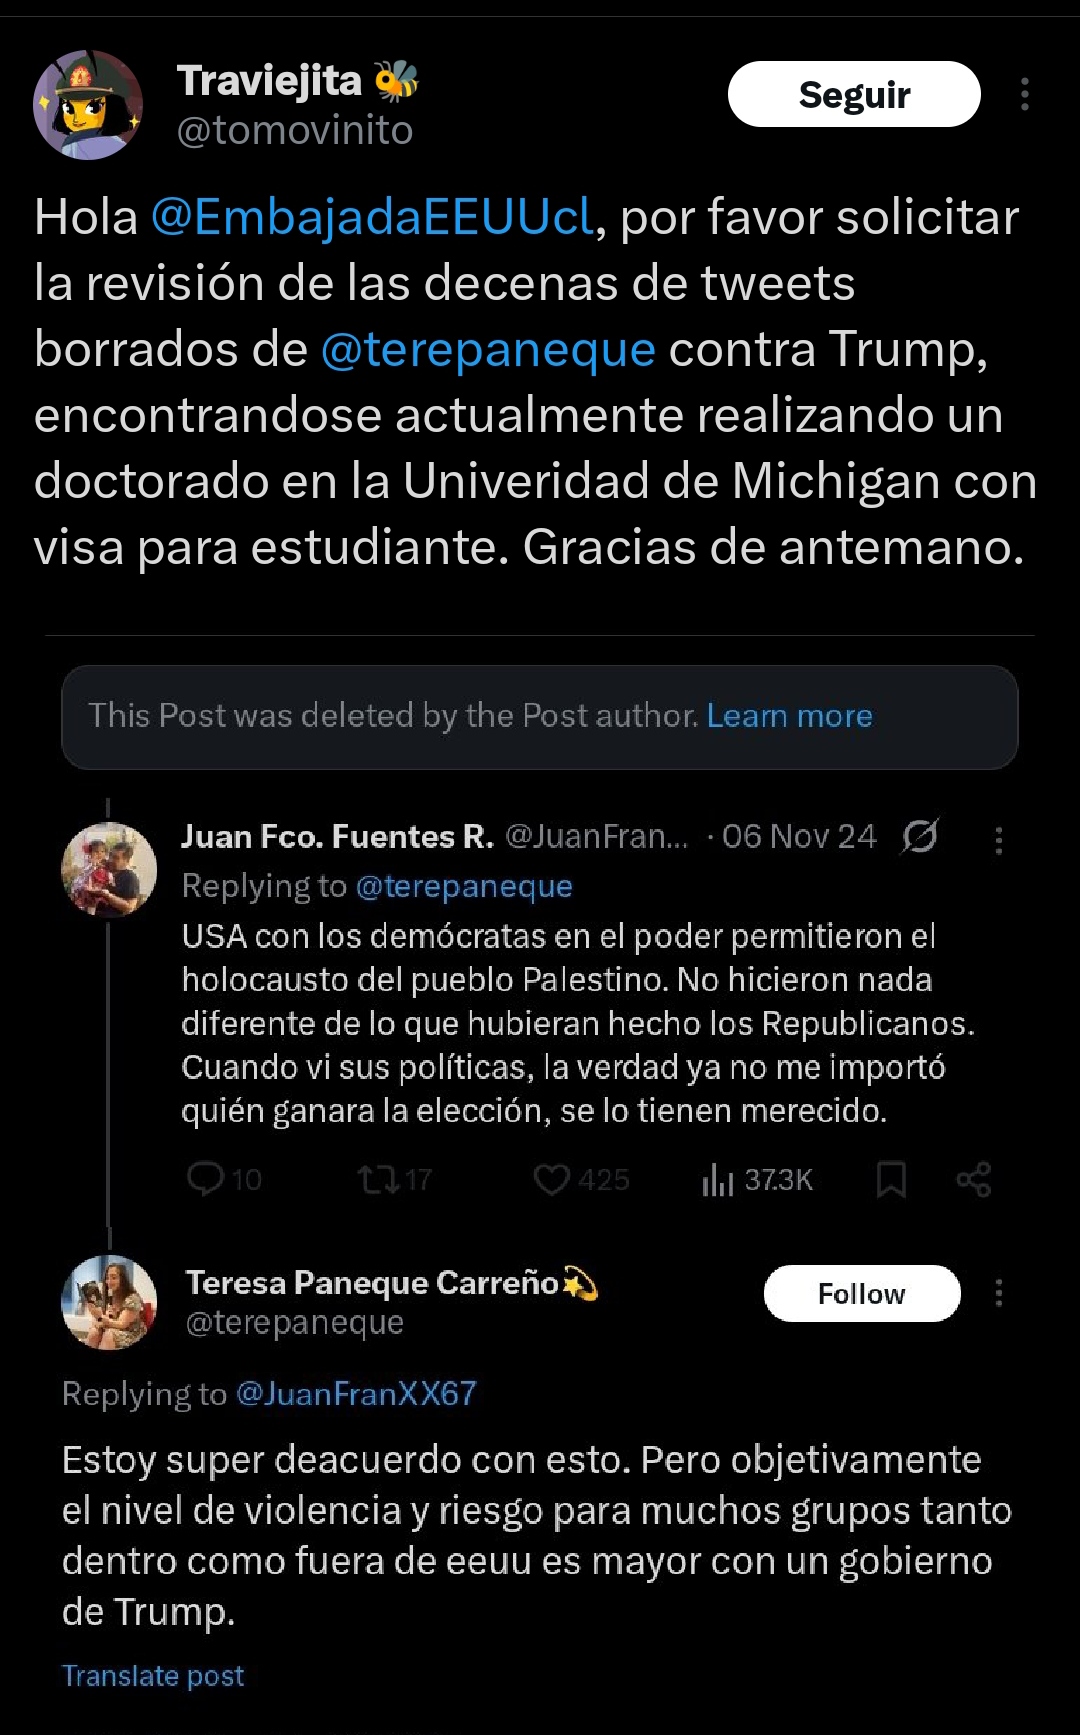Open Juan Fco. Fuentes's profile picture
The width and height of the screenshot is (1080, 1735).
click(109, 869)
